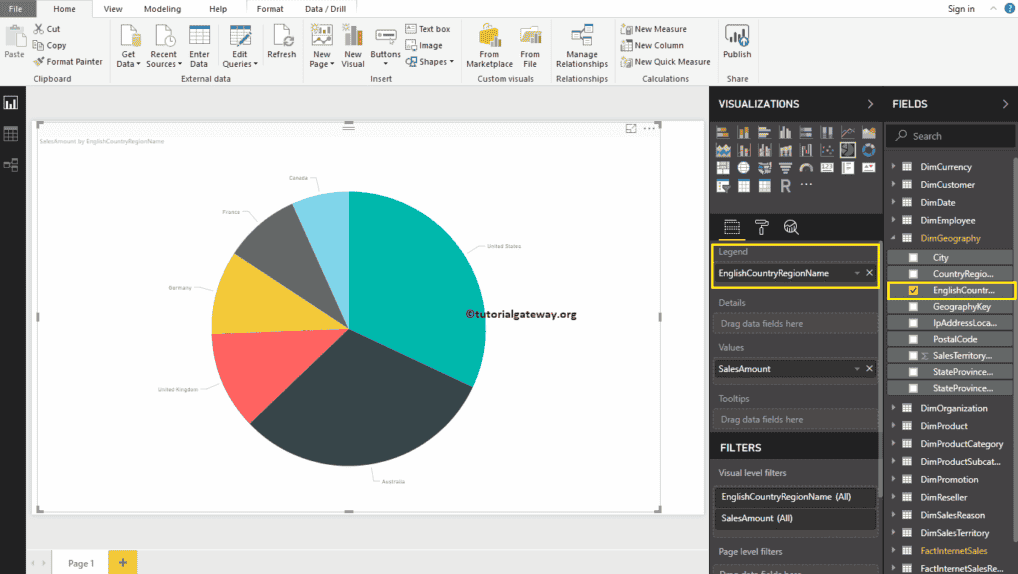The image size is (1018, 574).
Task: Select the waterfall chart visualization icon
Action: point(806,150)
